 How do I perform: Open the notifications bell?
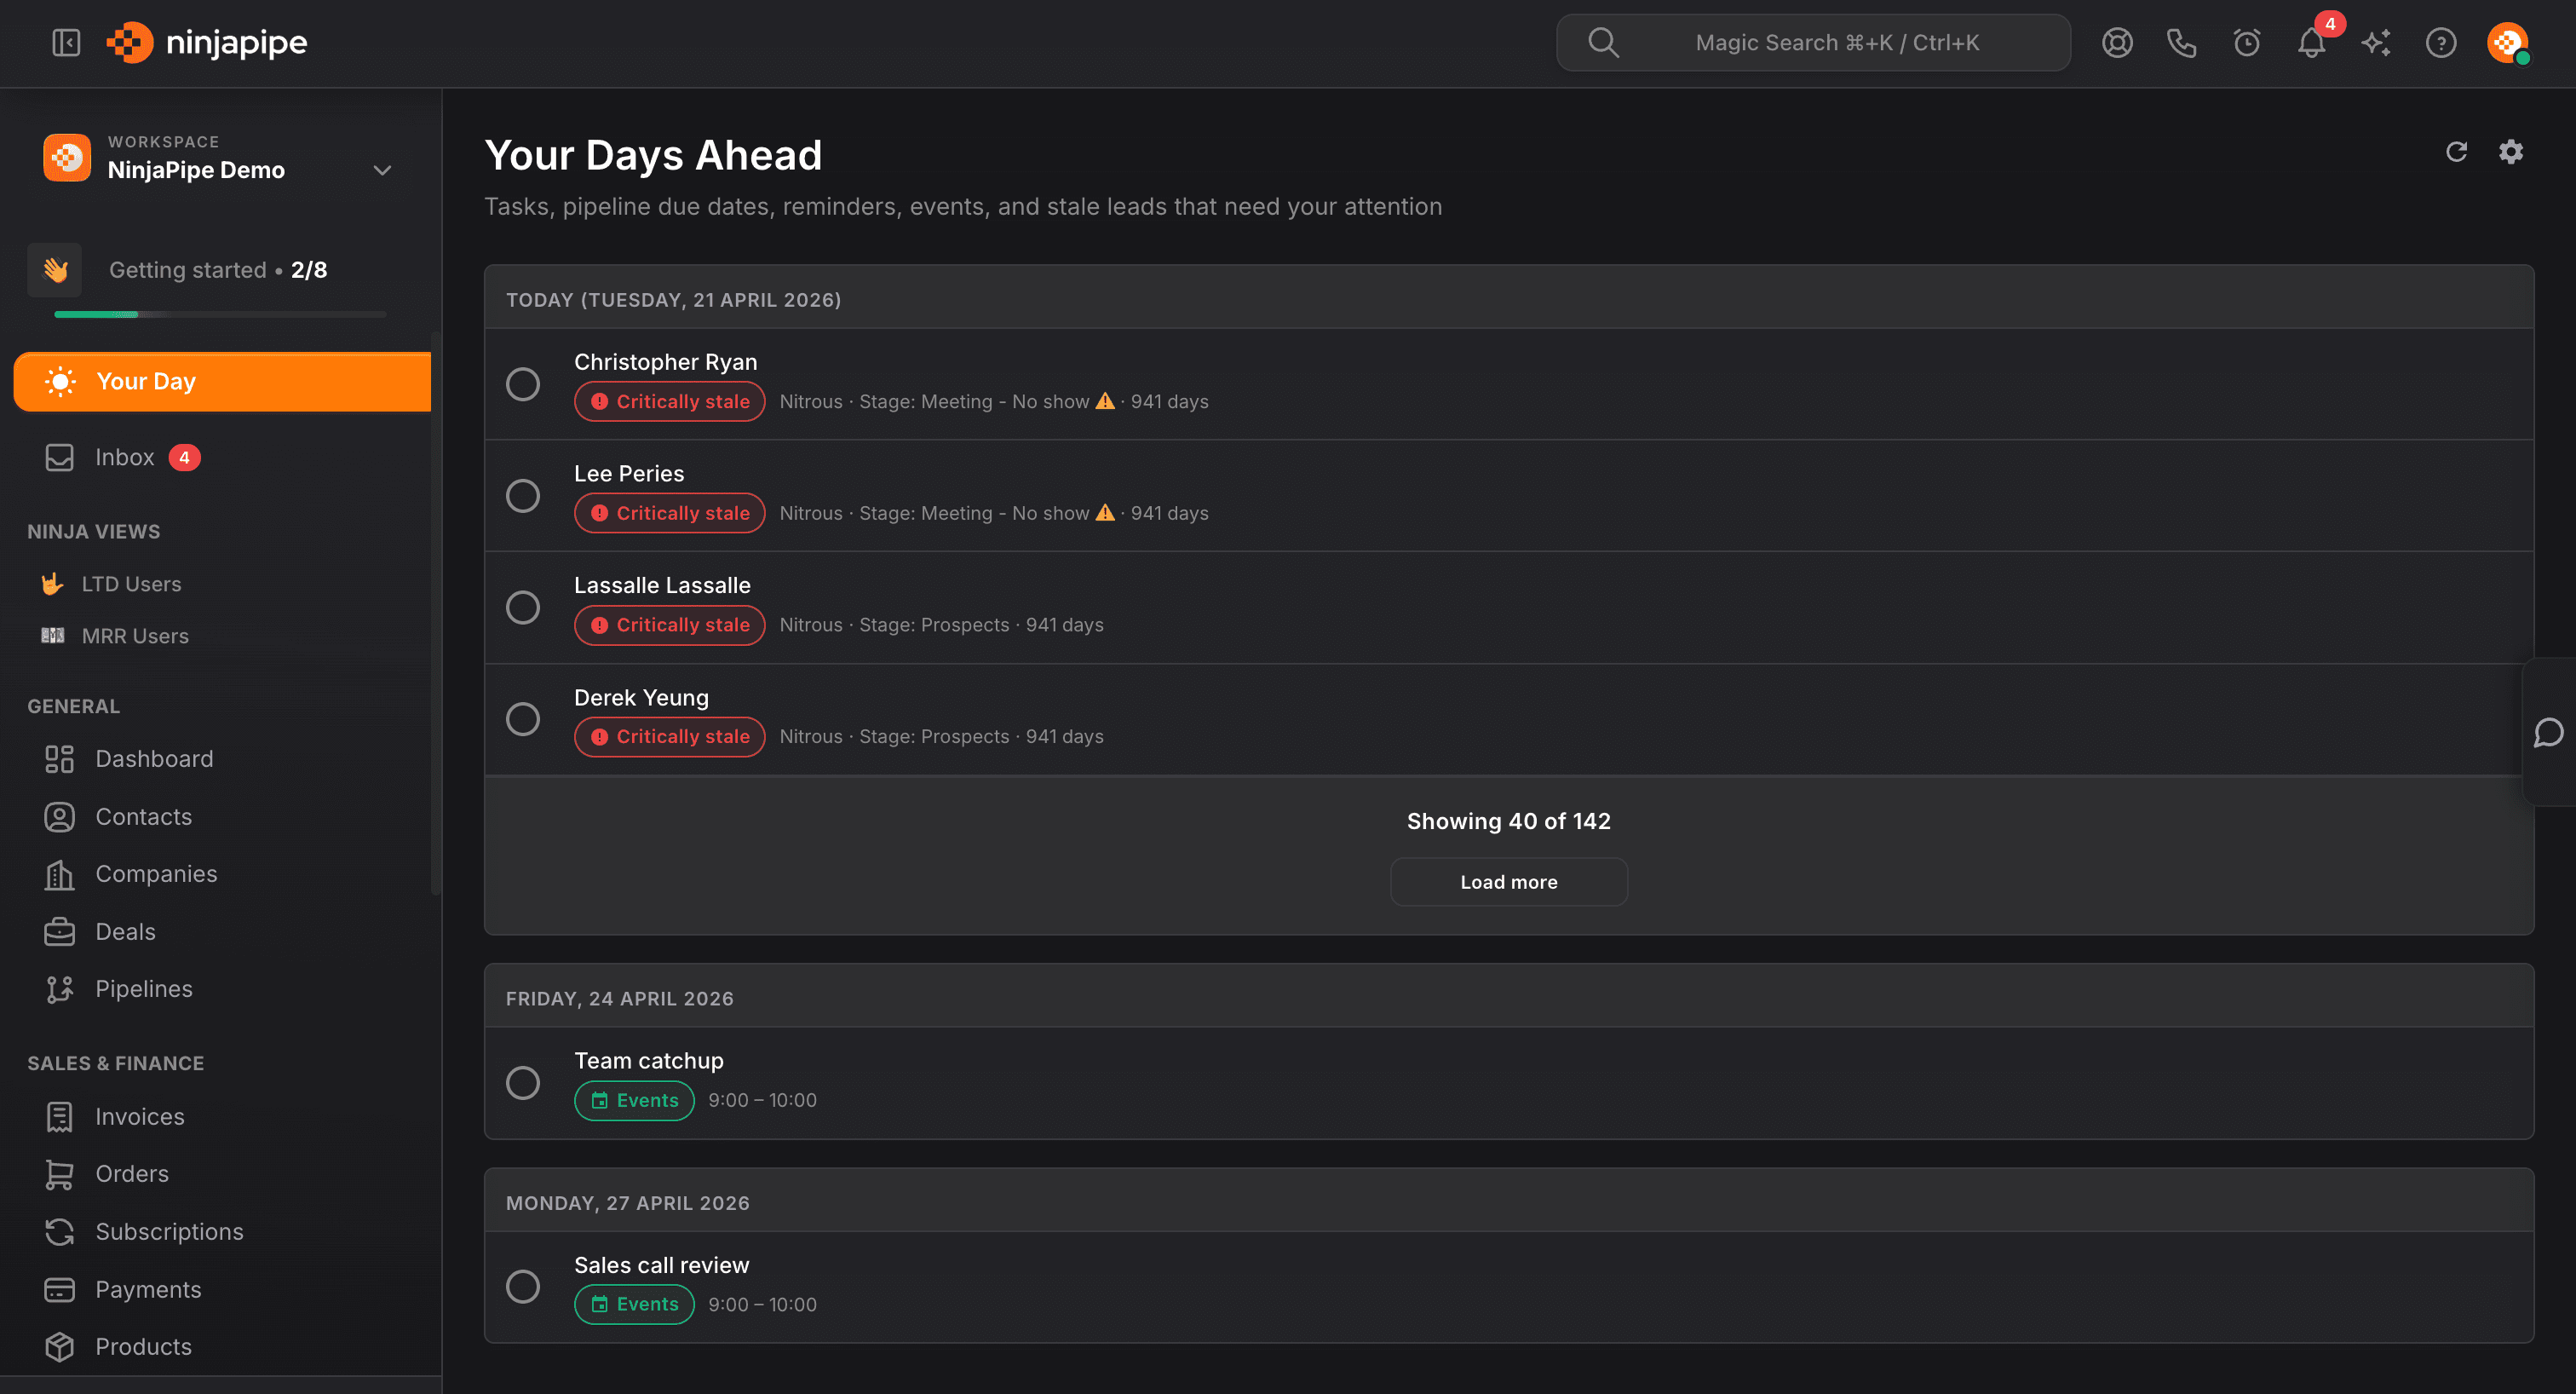pyautogui.click(x=2311, y=43)
